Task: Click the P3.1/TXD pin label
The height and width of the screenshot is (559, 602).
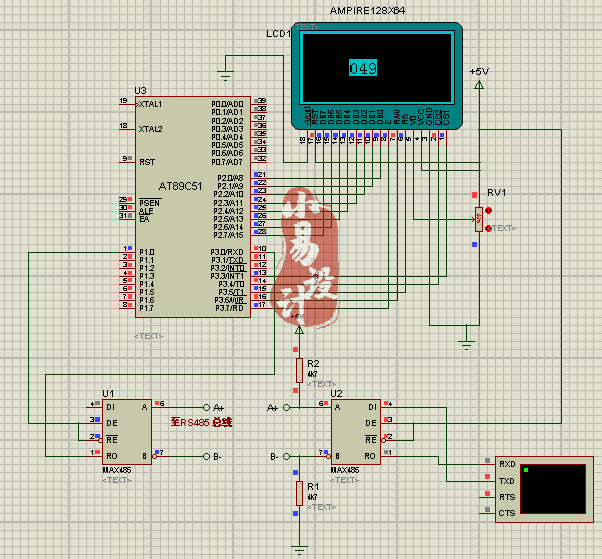Action: pos(227,260)
